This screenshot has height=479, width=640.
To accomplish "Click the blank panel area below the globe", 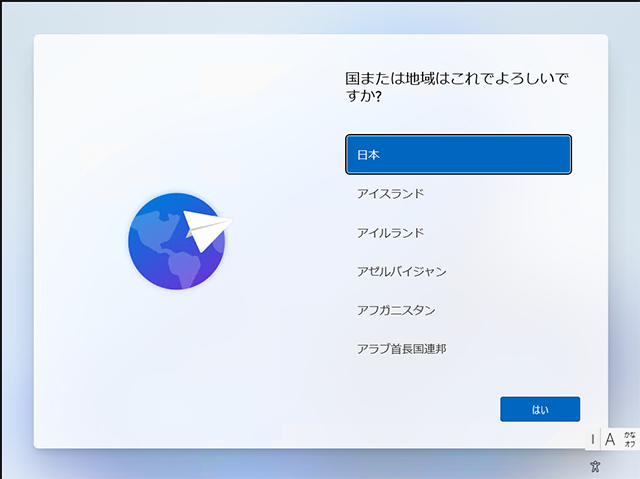I will (x=180, y=370).
